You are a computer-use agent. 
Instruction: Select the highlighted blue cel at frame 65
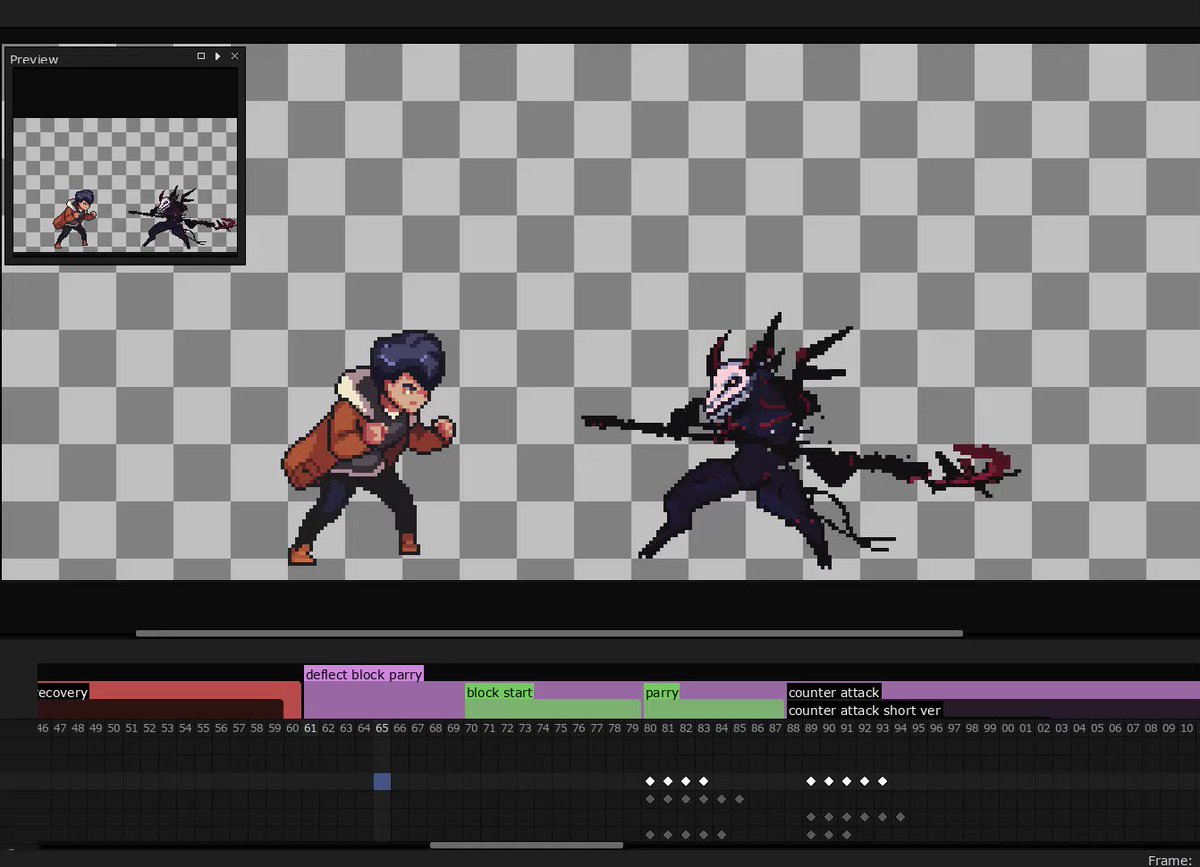tap(382, 781)
